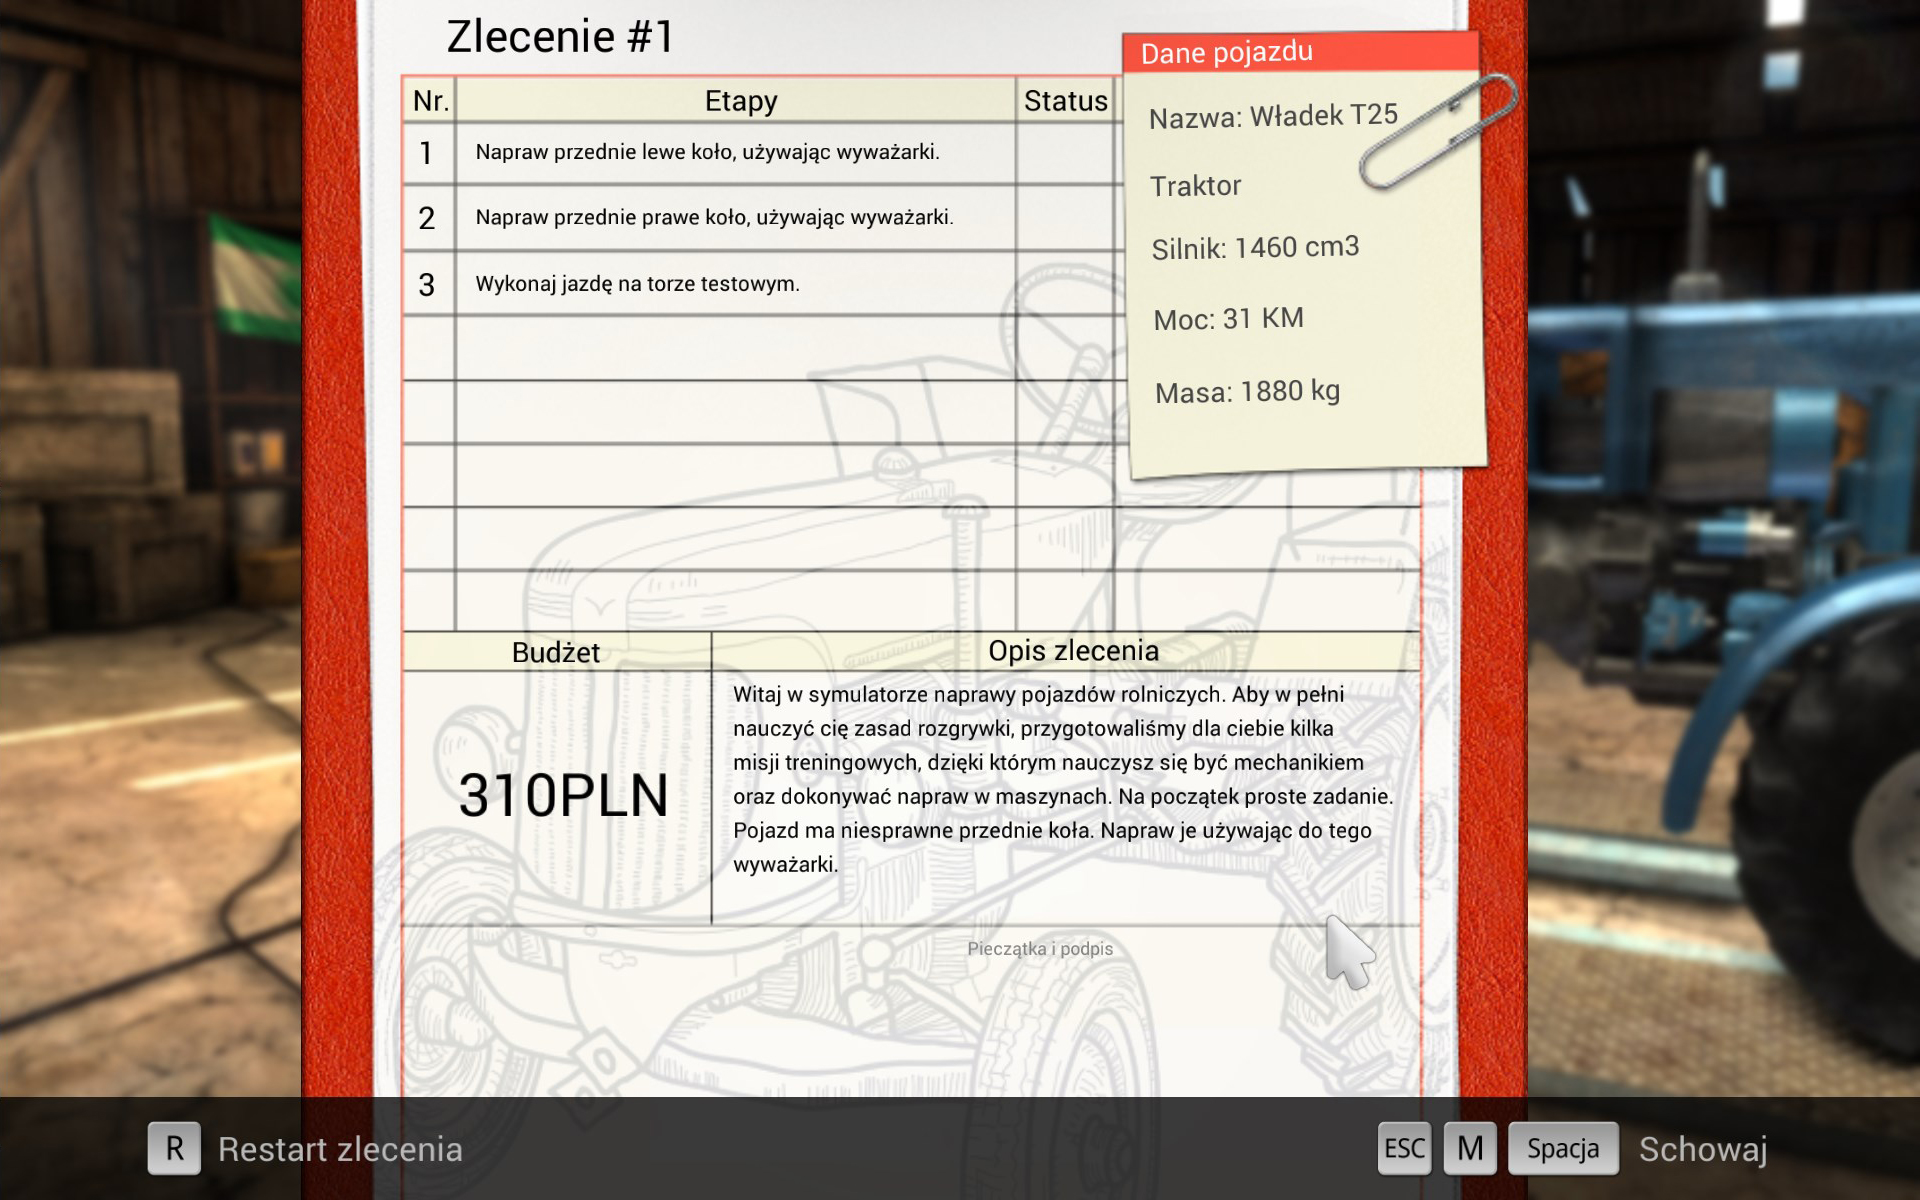This screenshot has width=1920, height=1200.
Task: Click the Pieczątka i podpis signature field
Action: click(1038, 949)
